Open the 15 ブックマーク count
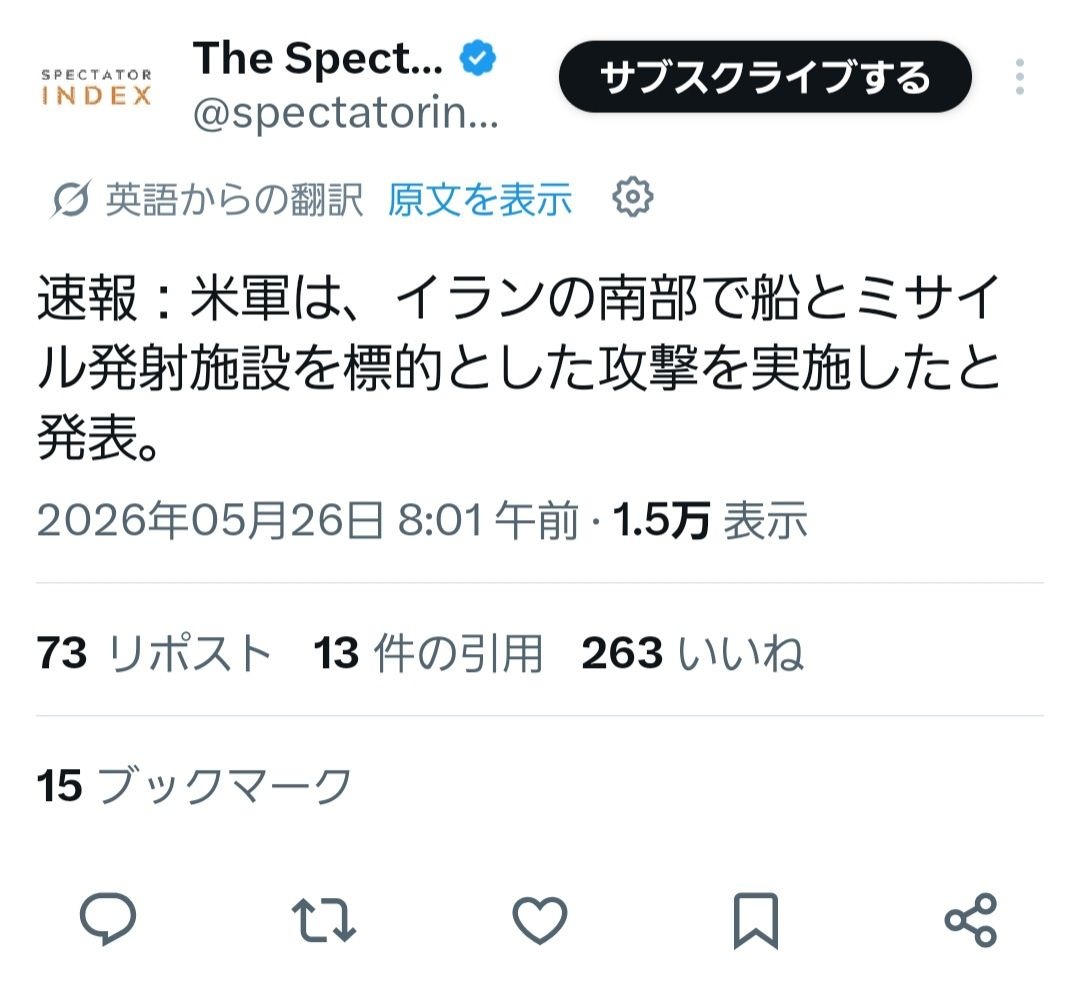This screenshot has width=1080, height=998. pos(194,786)
